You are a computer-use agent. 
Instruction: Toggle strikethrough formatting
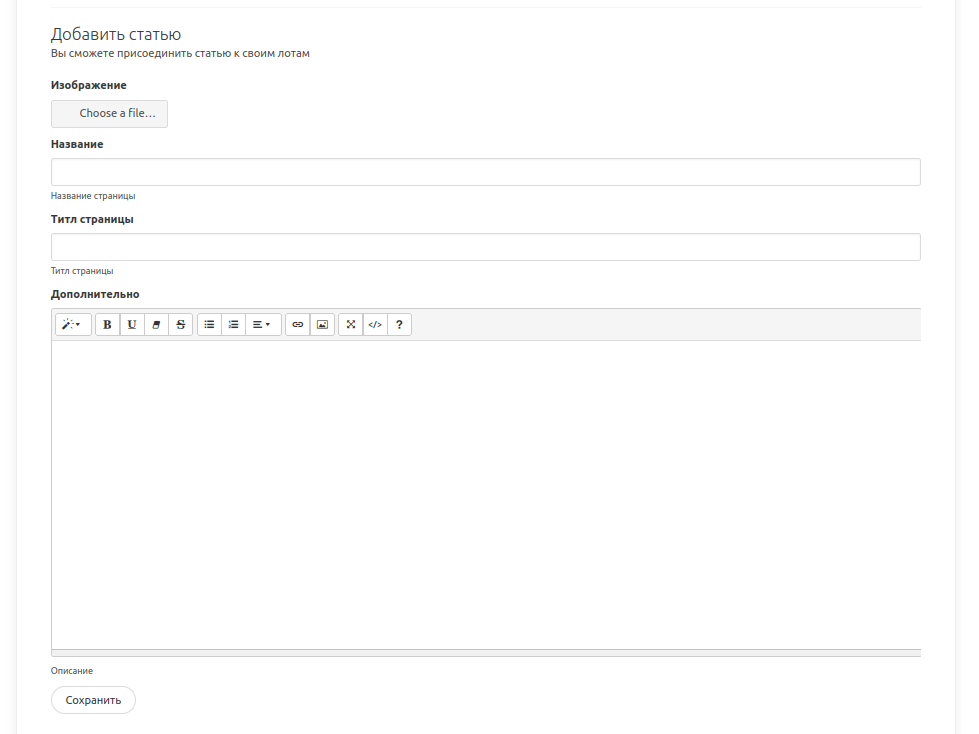click(x=180, y=325)
